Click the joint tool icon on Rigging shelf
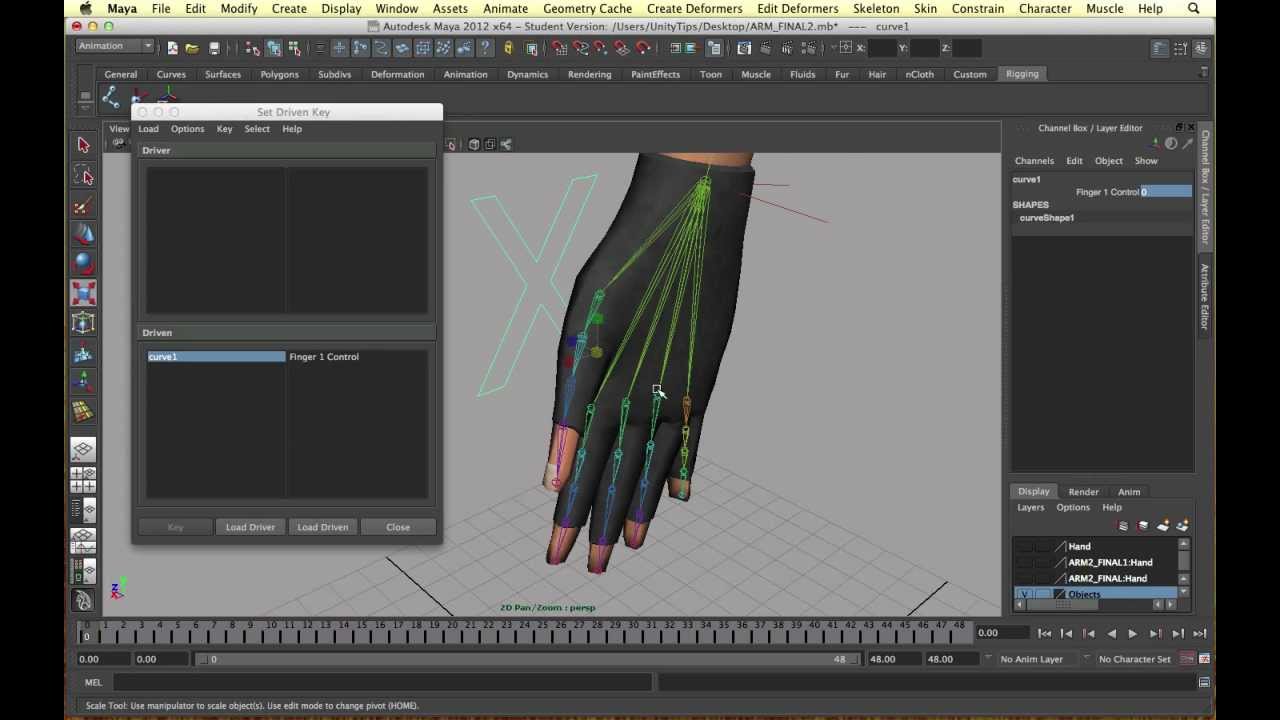This screenshot has width=1280, height=720. (x=111, y=97)
